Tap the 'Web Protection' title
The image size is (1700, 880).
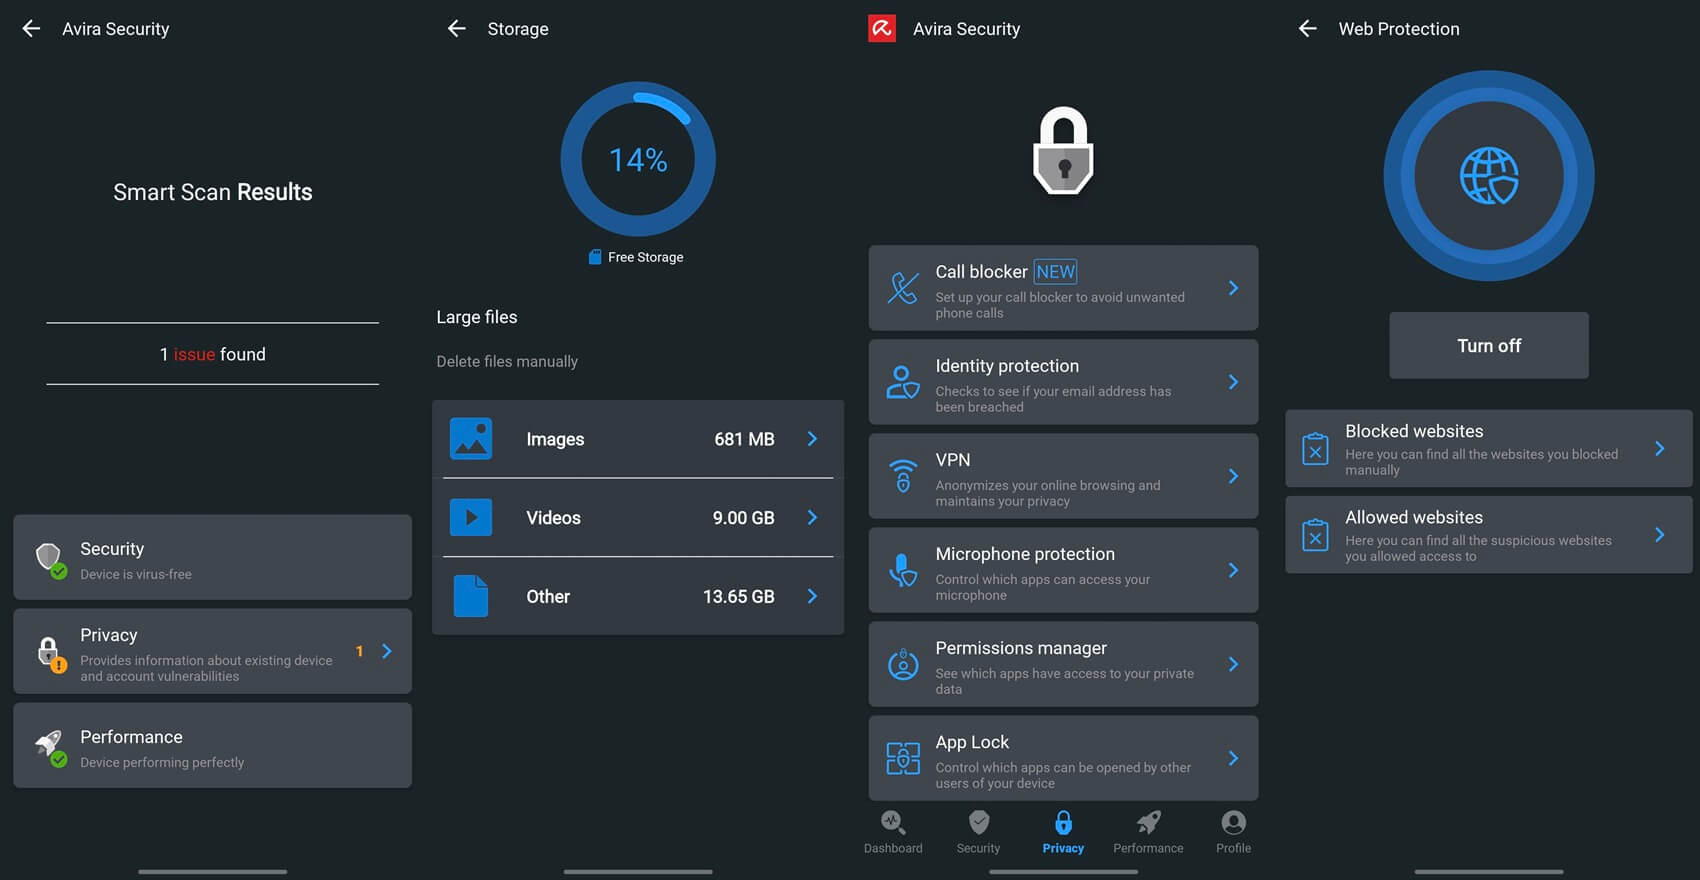click(1399, 29)
